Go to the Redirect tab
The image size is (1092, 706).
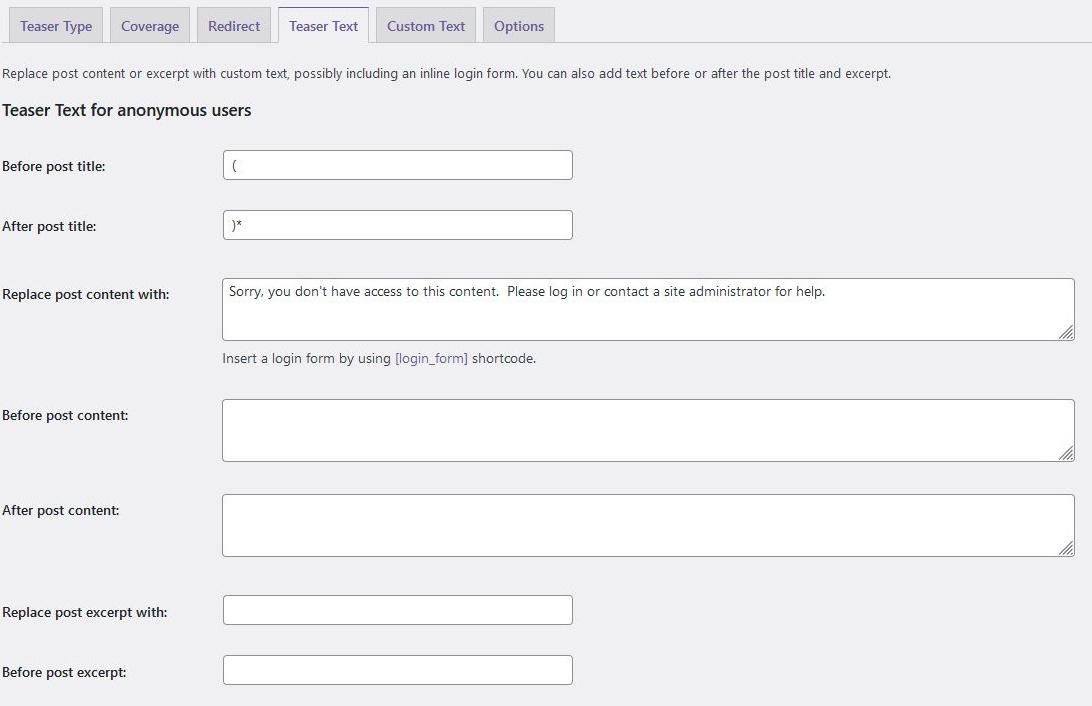[x=234, y=26]
